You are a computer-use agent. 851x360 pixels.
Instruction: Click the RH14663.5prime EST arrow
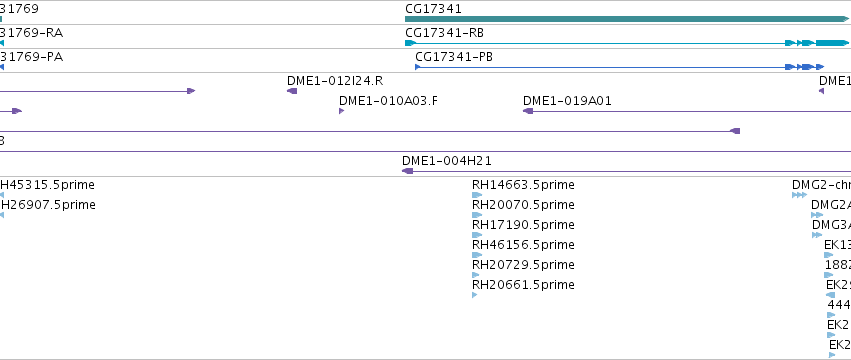477,195
